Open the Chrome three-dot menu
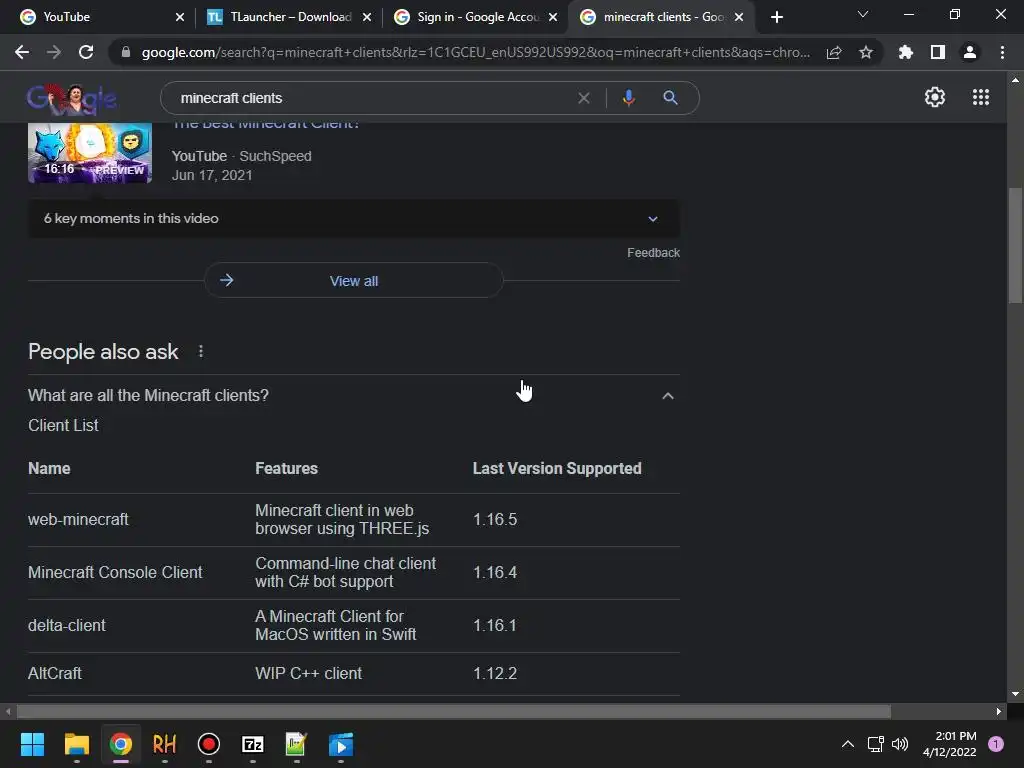Image resolution: width=1024 pixels, height=768 pixels. (1002, 52)
